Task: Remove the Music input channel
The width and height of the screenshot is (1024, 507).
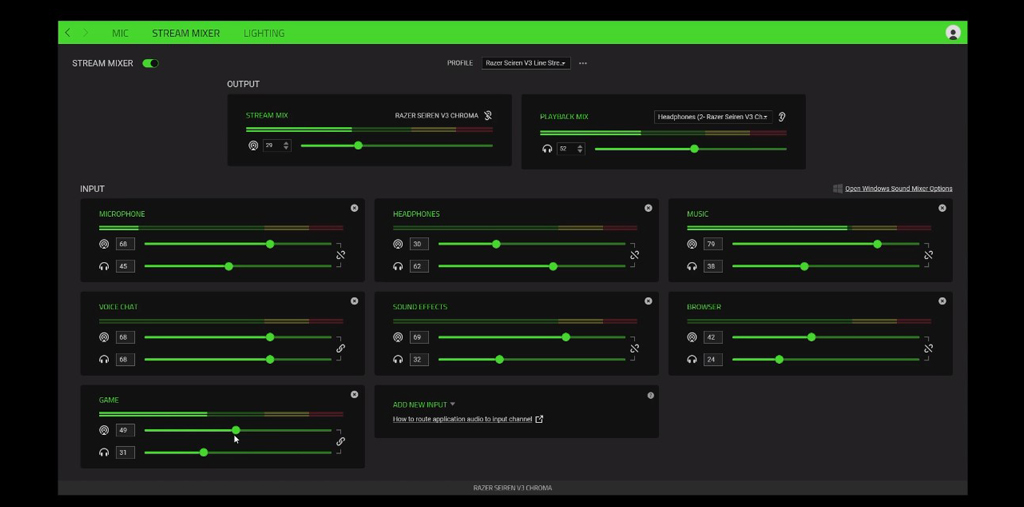Action: [942, 208]
